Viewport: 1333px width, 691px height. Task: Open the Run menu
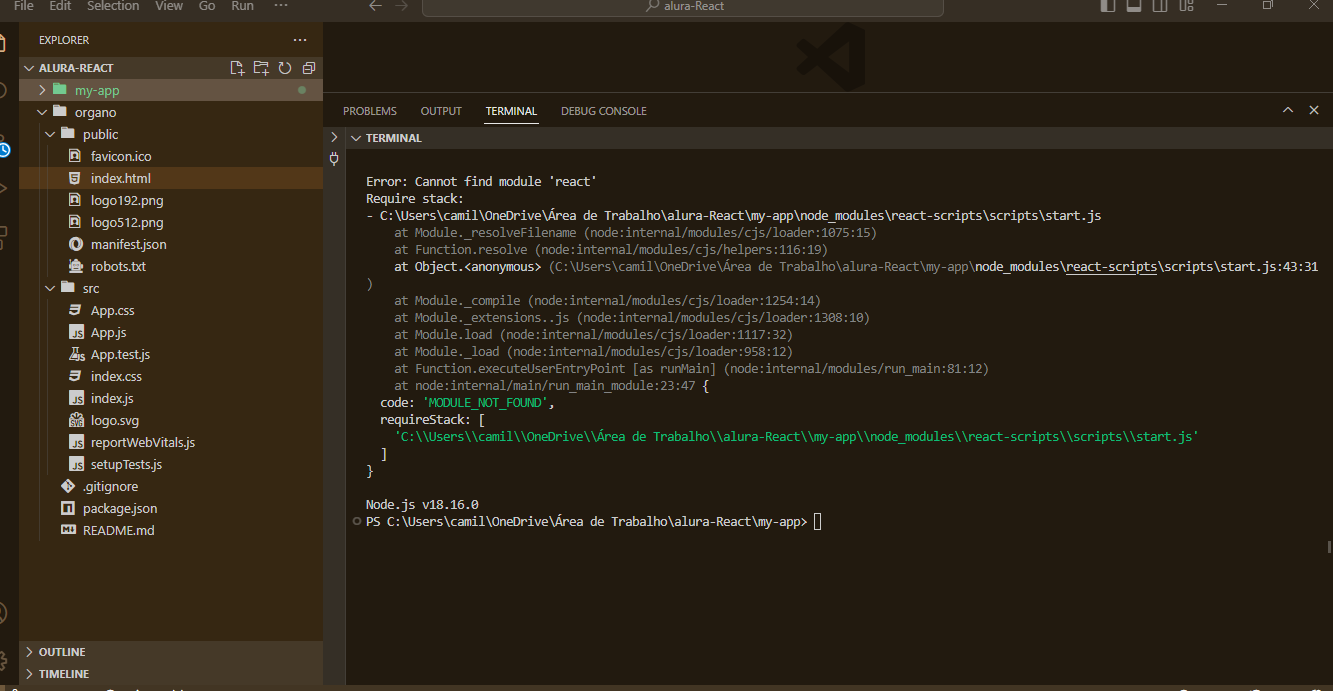point(242,6)
